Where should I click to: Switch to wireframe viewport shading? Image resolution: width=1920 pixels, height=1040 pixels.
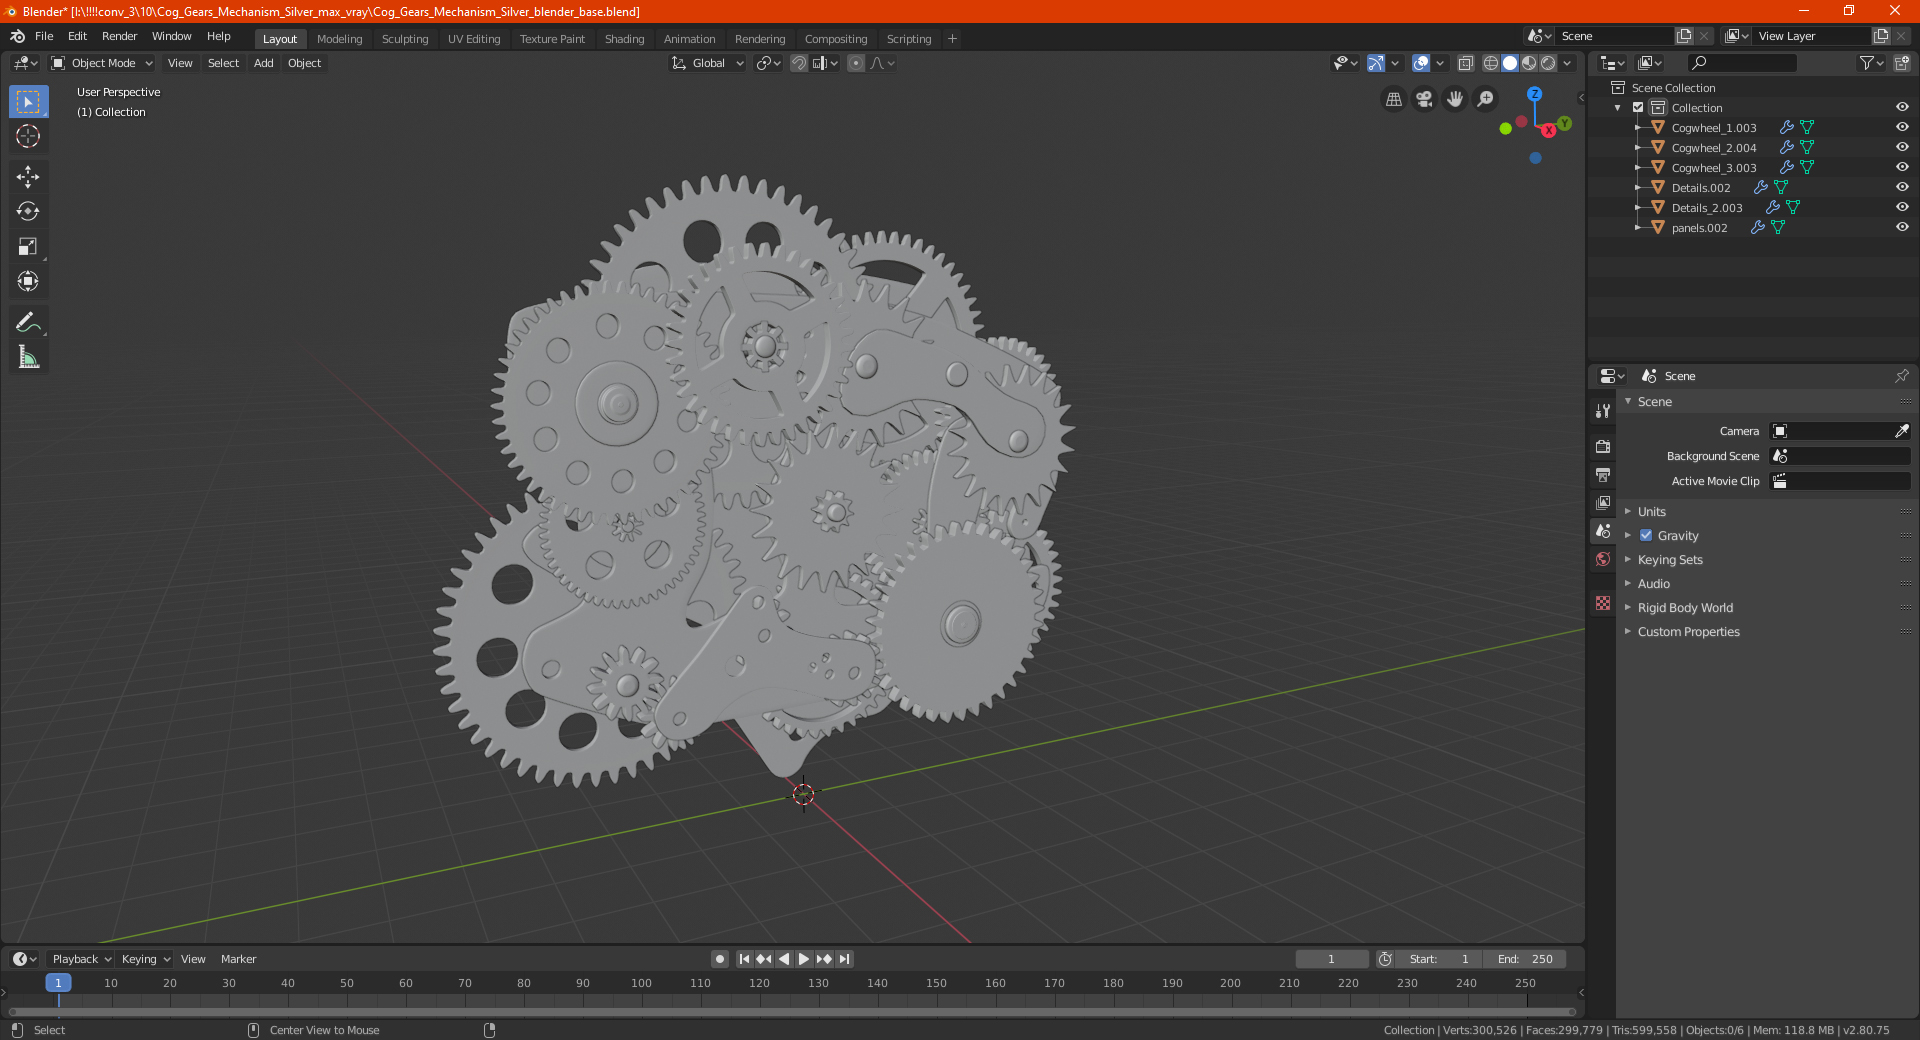click(1490, 63)
